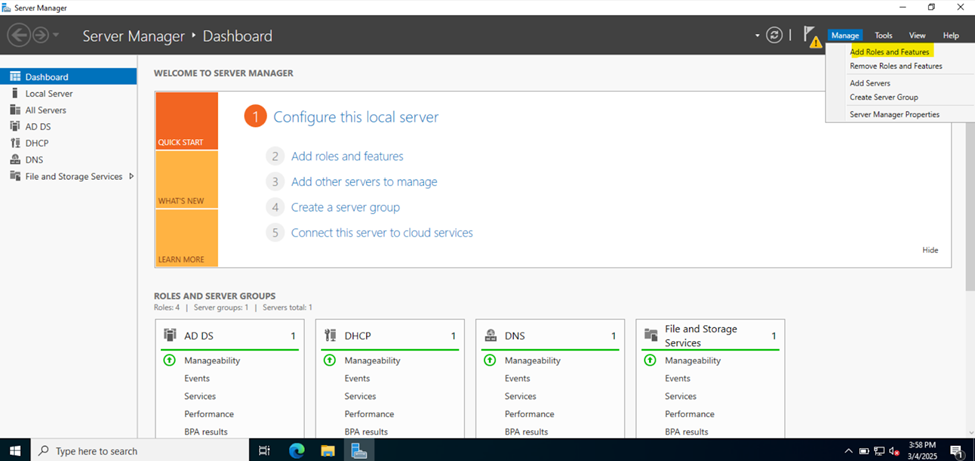The width and height of the screenshot is (975, 461).
Task: Select the LEARN MORE tile
Action: point(187,238)
